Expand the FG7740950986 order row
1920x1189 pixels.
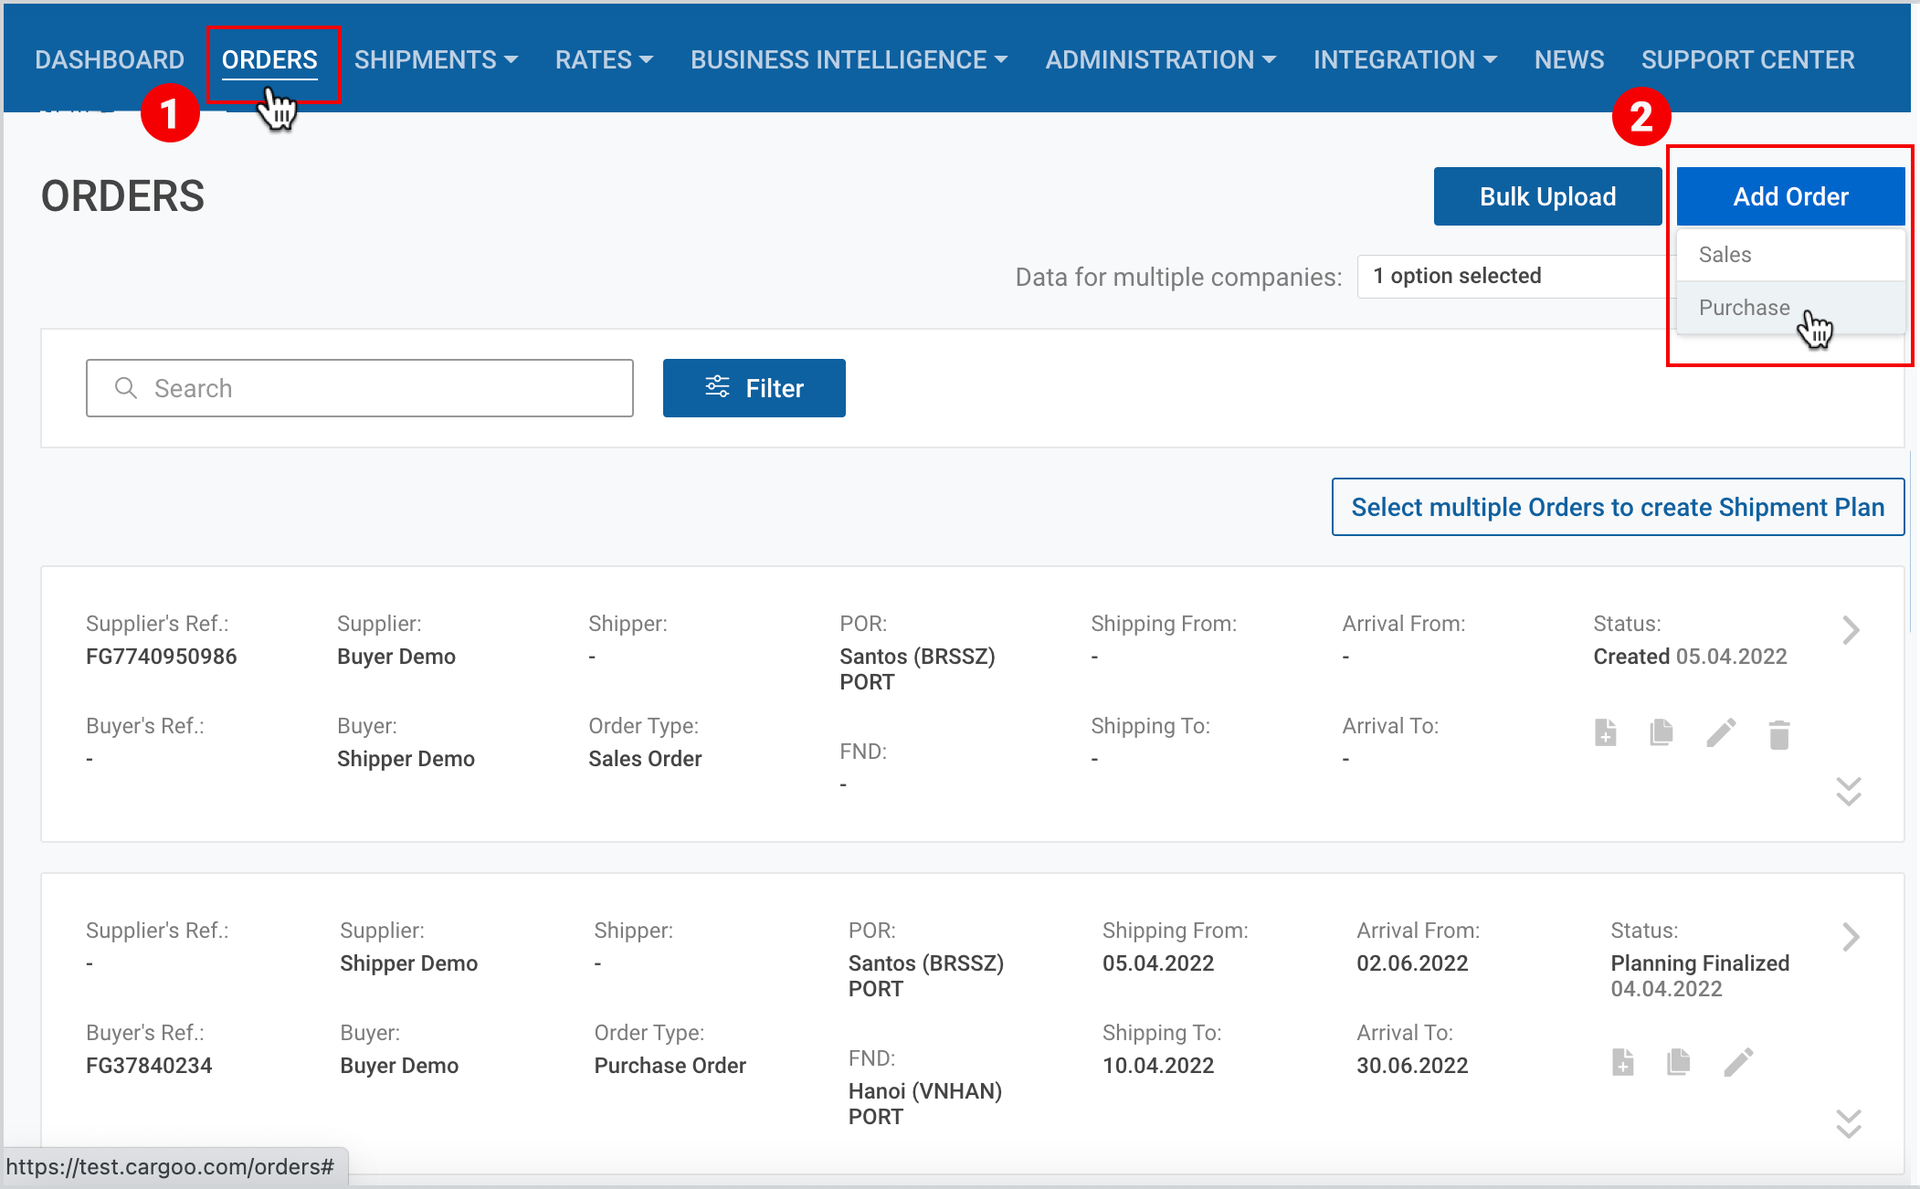(x=1849, y=791)
